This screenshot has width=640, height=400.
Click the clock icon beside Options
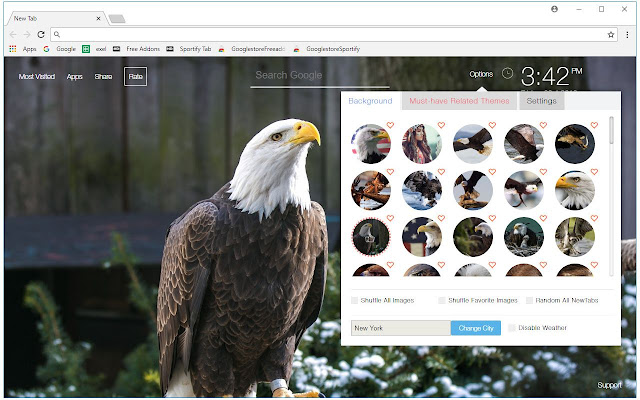(507, 73)
